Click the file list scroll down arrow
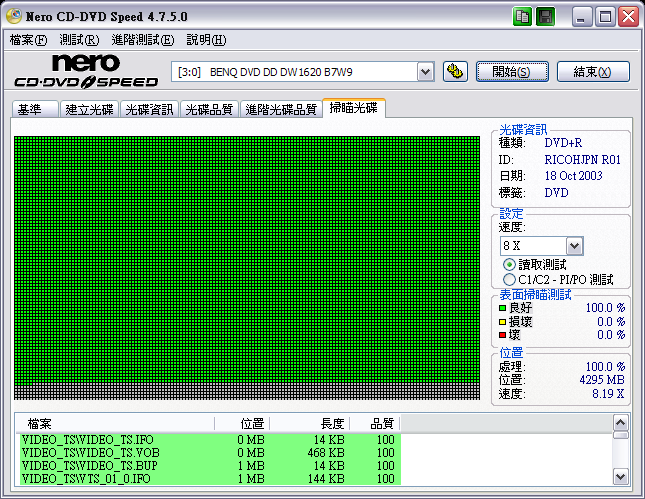 click(620, 477)
